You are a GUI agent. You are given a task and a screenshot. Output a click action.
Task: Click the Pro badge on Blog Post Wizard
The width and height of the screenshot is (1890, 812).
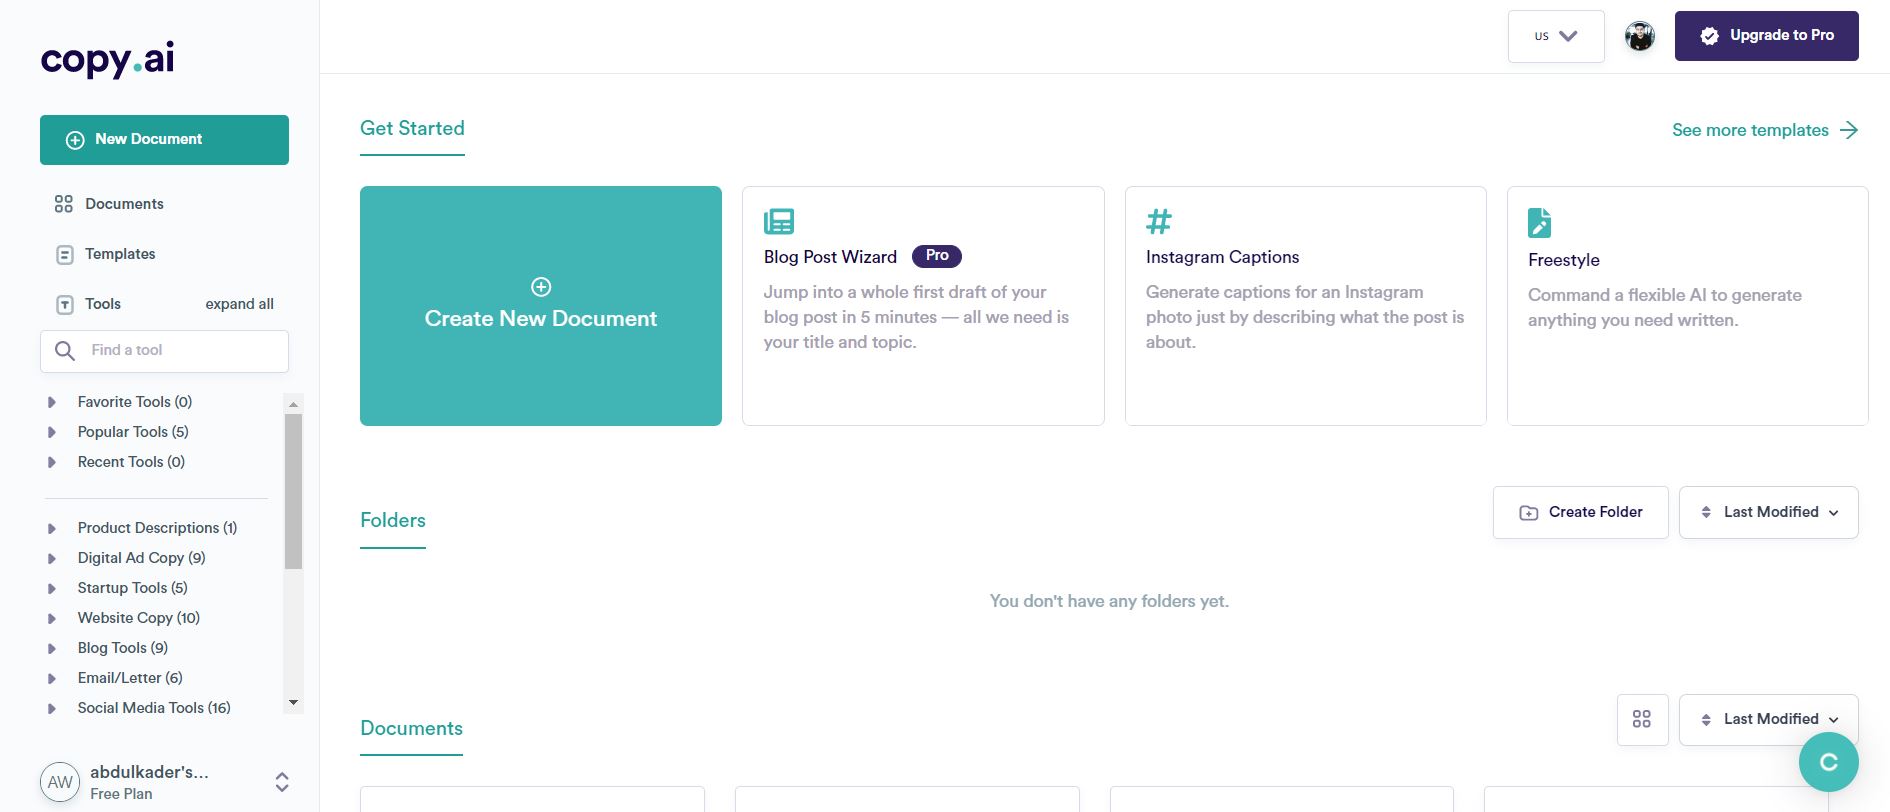coord(937,256)
